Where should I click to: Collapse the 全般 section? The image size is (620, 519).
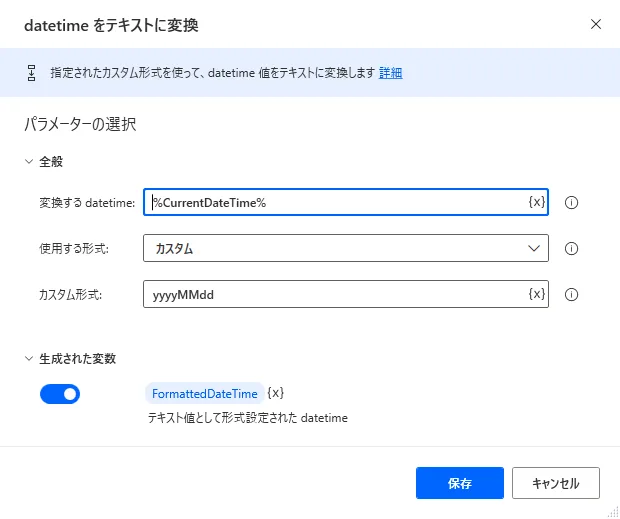tap(29, 161)
